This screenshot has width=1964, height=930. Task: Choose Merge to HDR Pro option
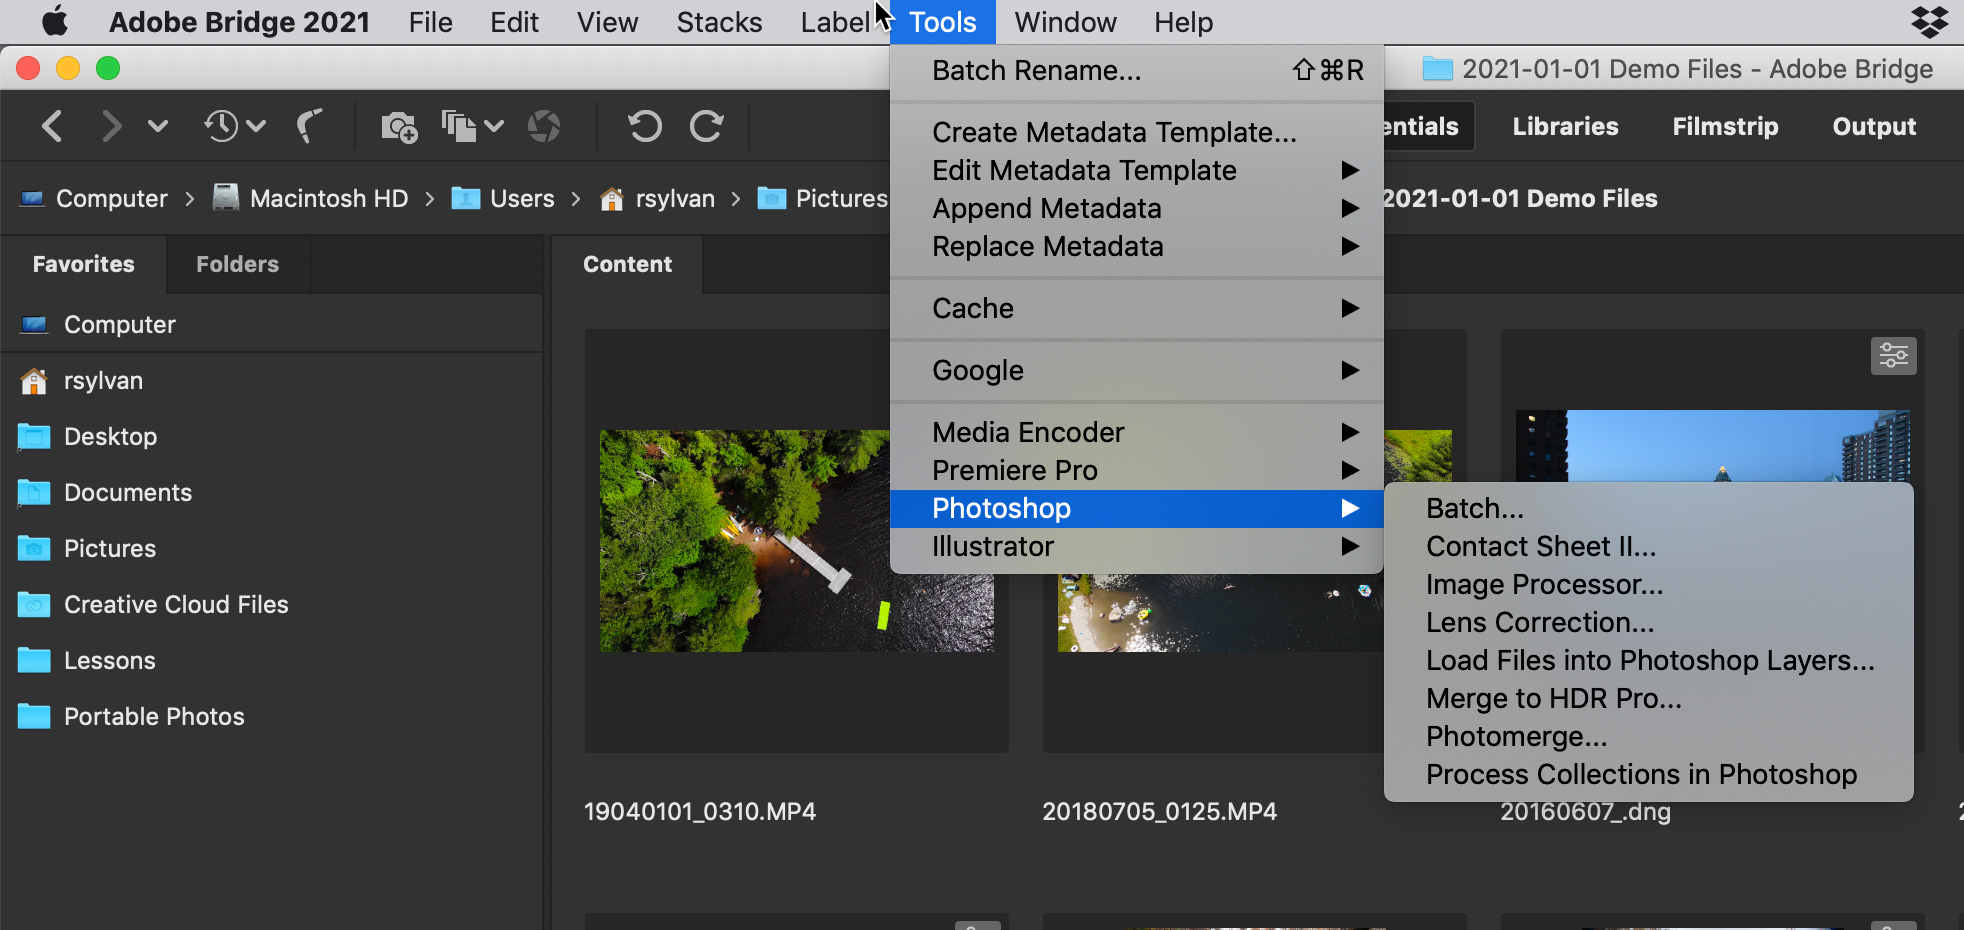1553,698
